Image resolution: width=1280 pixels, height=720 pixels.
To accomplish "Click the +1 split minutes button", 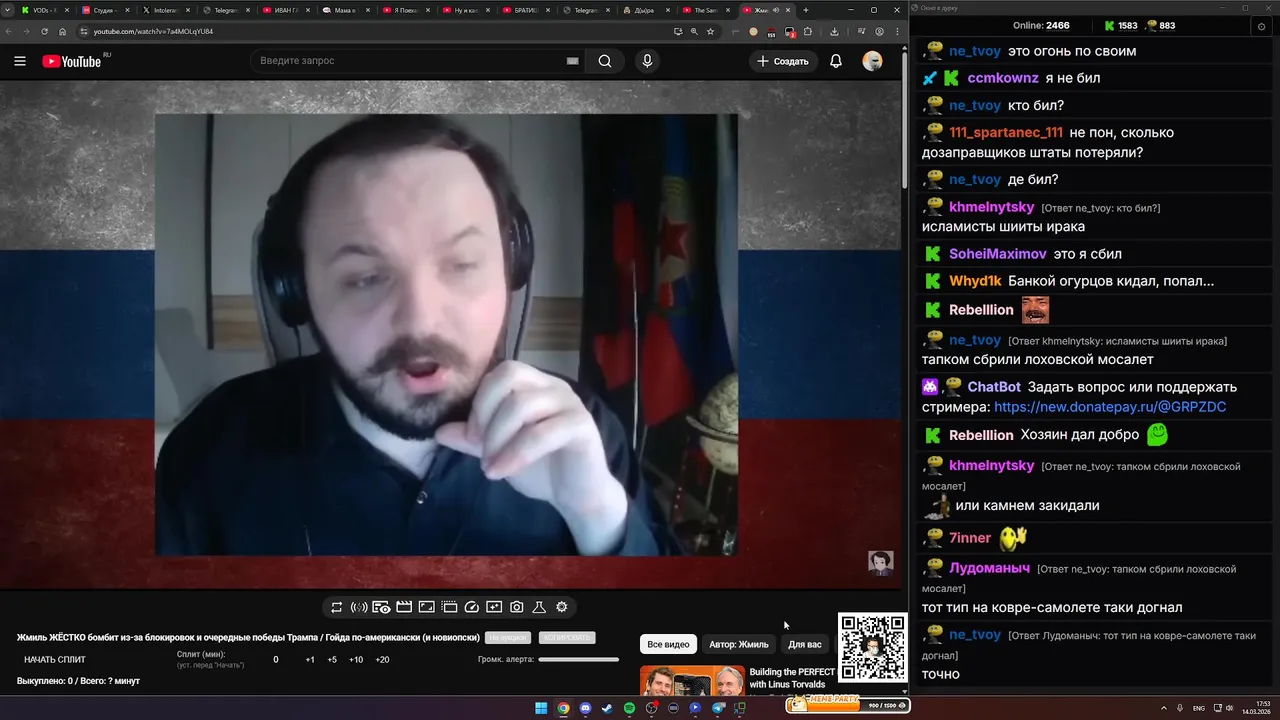I will 310,660.
